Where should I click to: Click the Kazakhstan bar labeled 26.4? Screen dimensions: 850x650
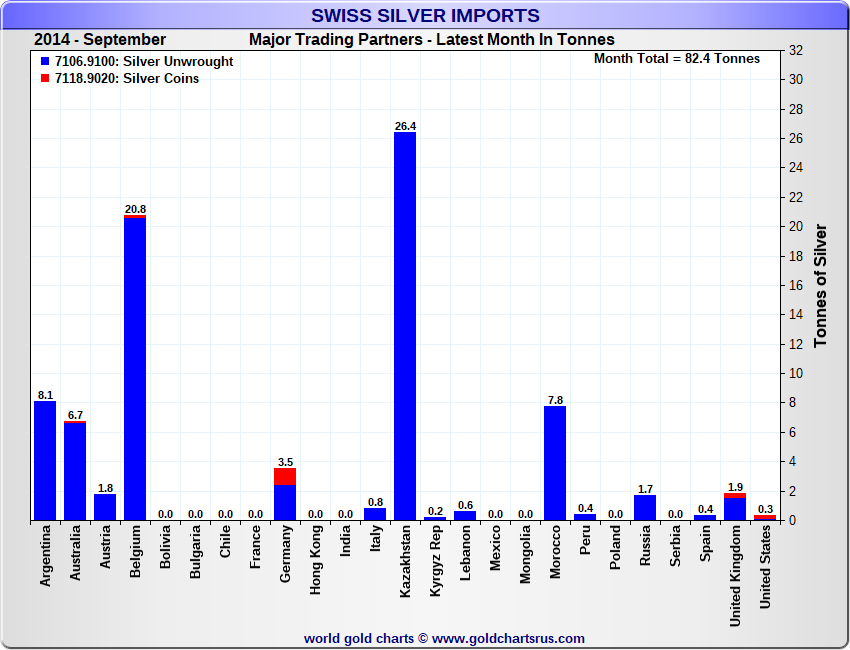(x=405, y=325)
